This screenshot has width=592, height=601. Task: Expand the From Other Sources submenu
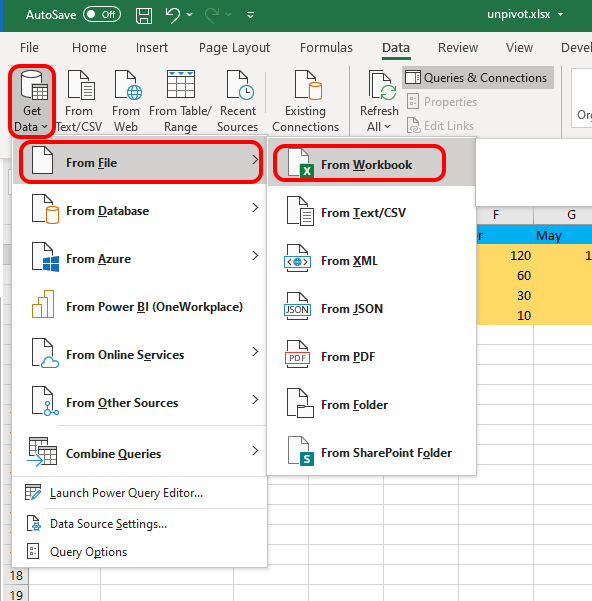click(140, 402)
